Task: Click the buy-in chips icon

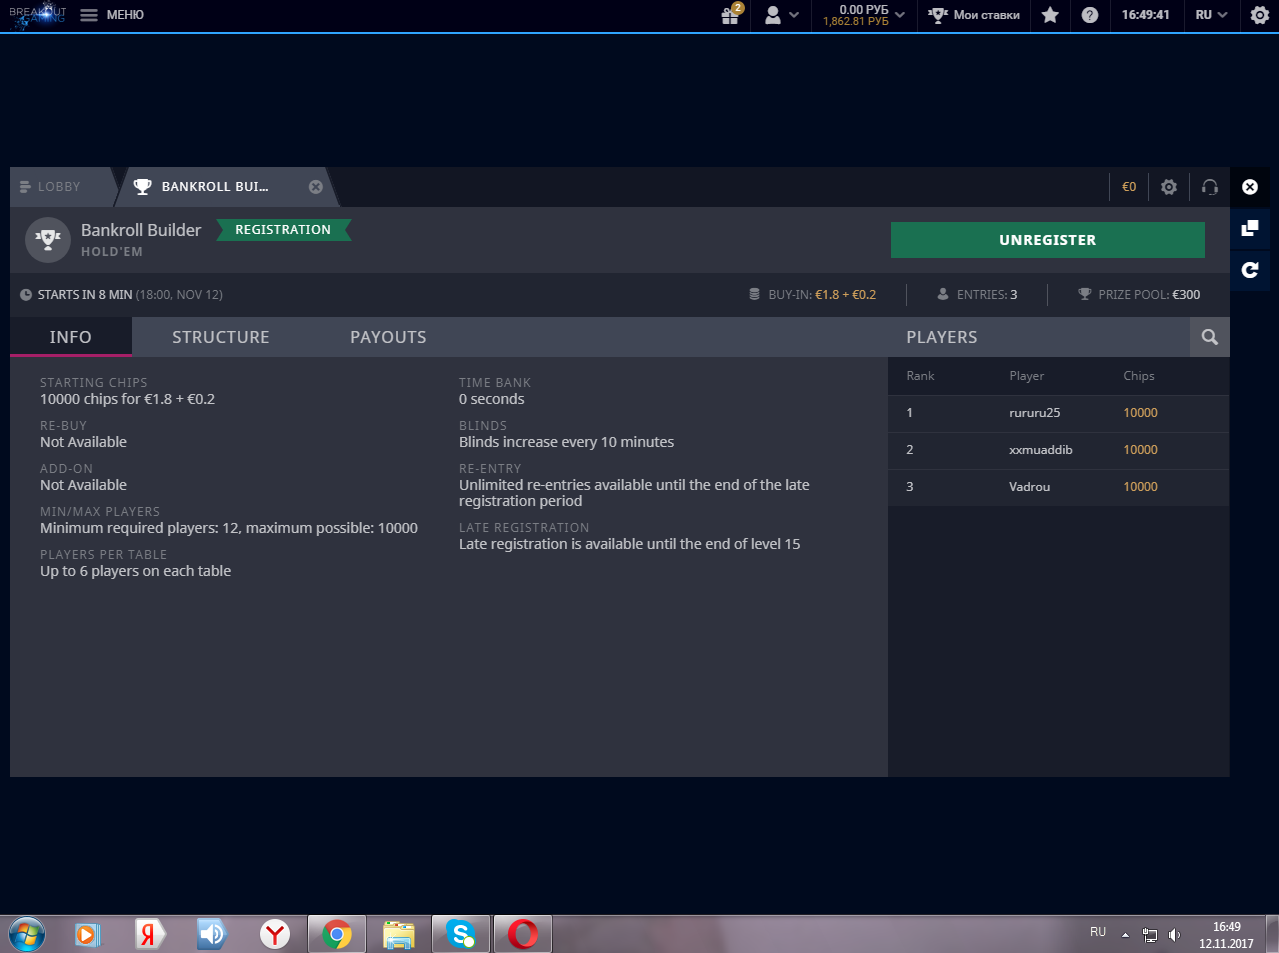Action: (755, 295)
